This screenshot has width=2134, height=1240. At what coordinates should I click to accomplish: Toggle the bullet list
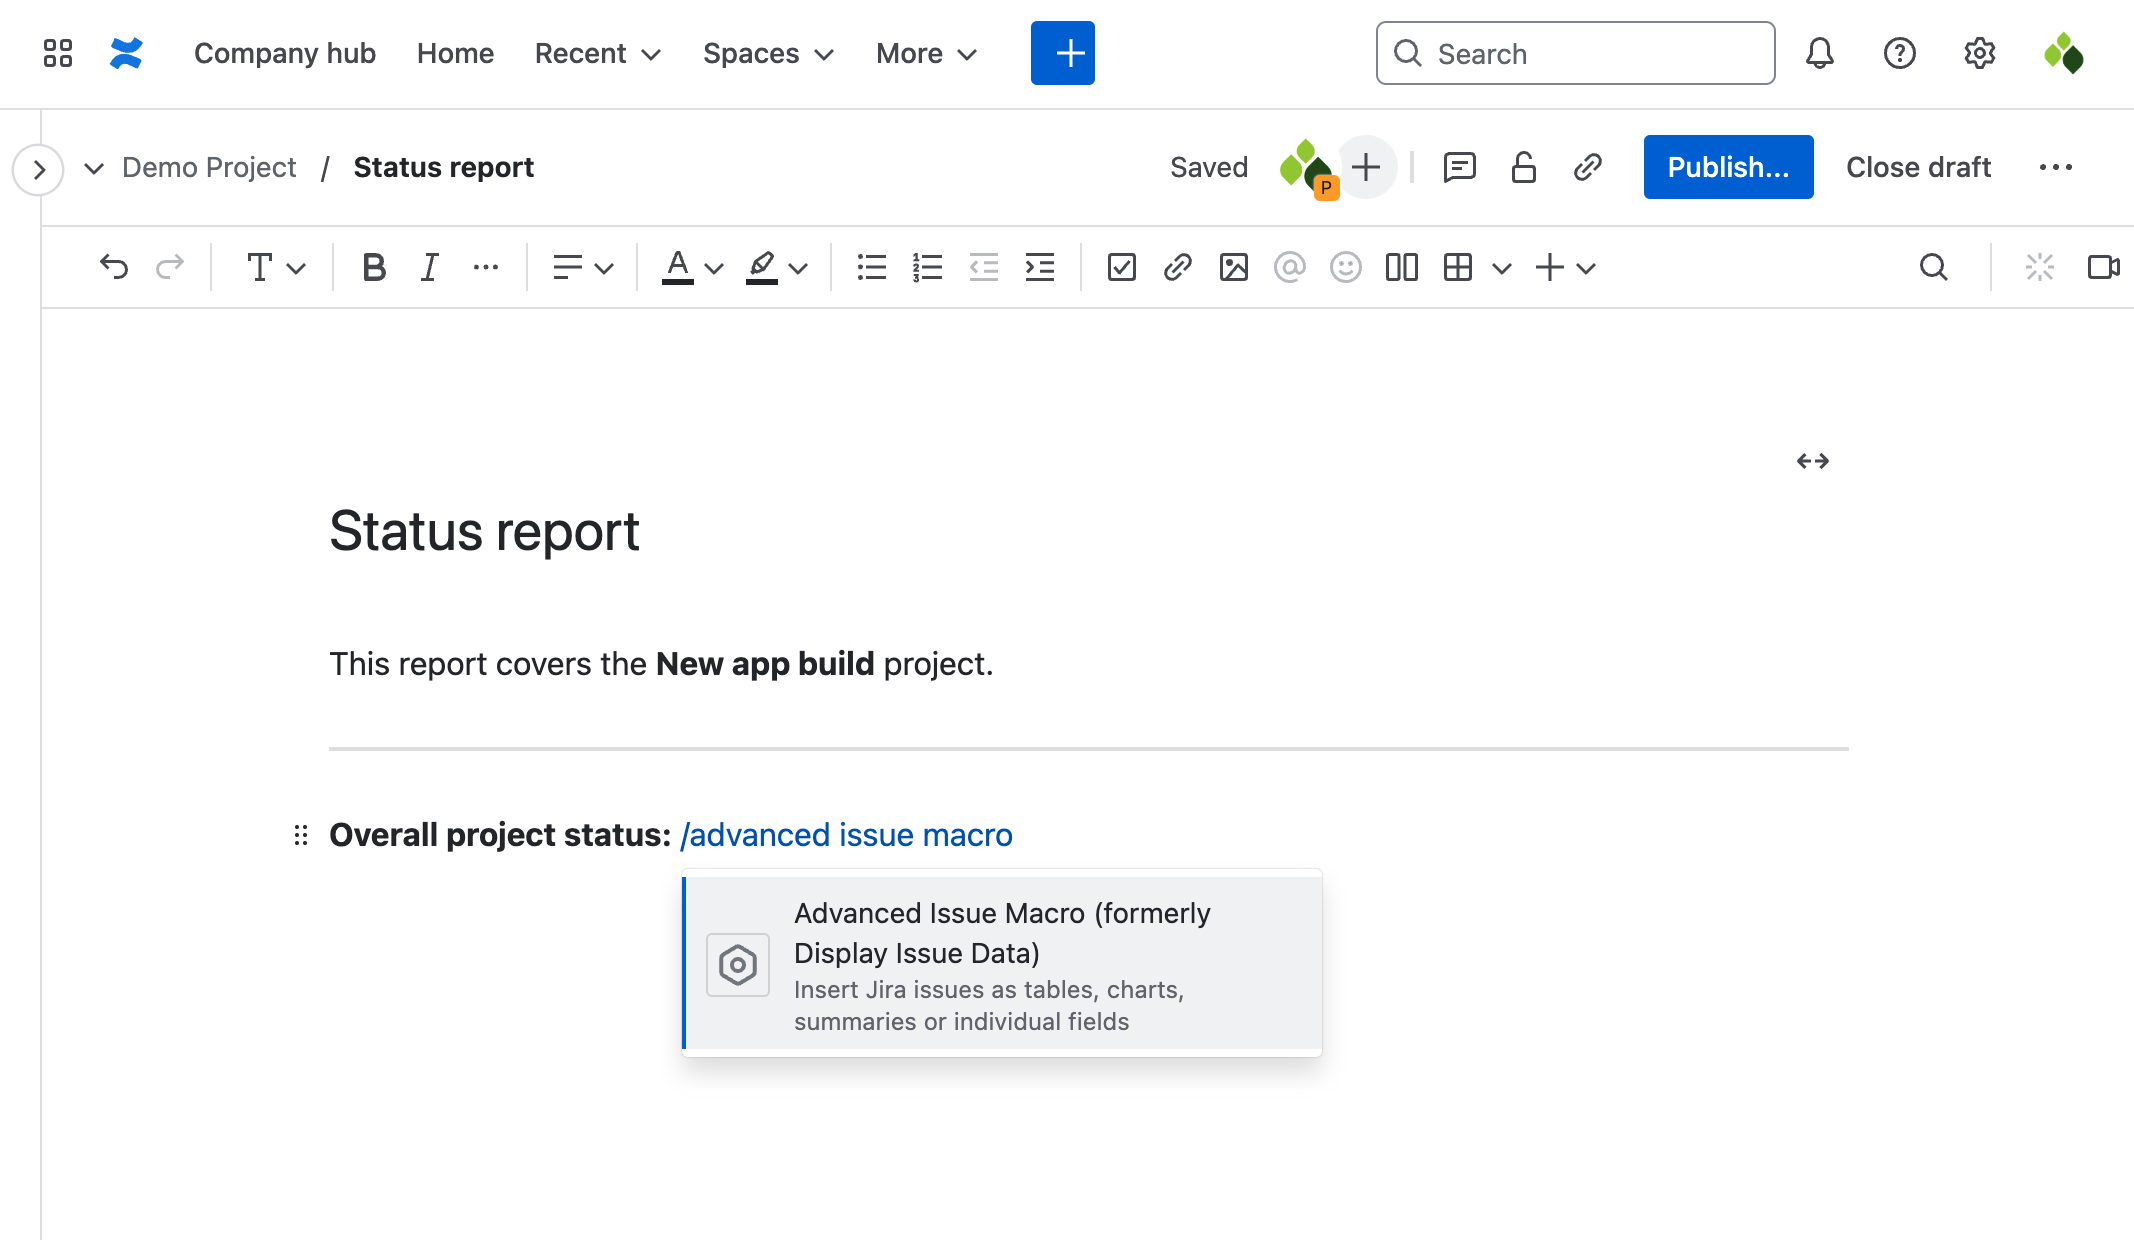click(871, 267)
